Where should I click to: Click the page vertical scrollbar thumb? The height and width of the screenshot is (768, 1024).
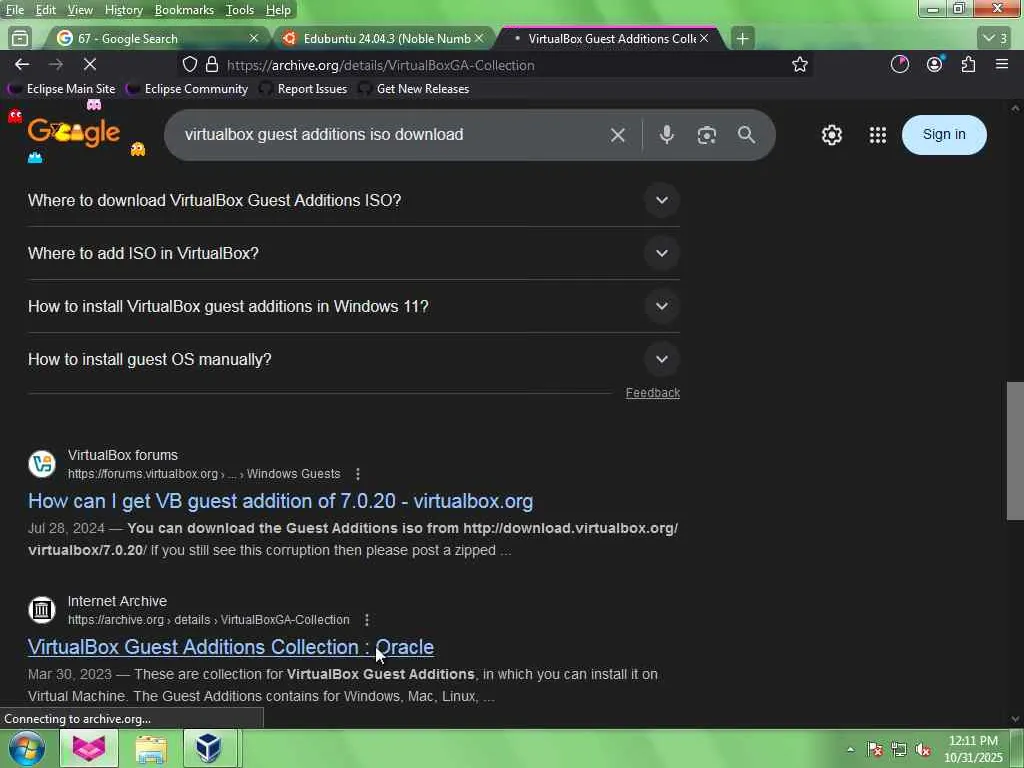1014,451
